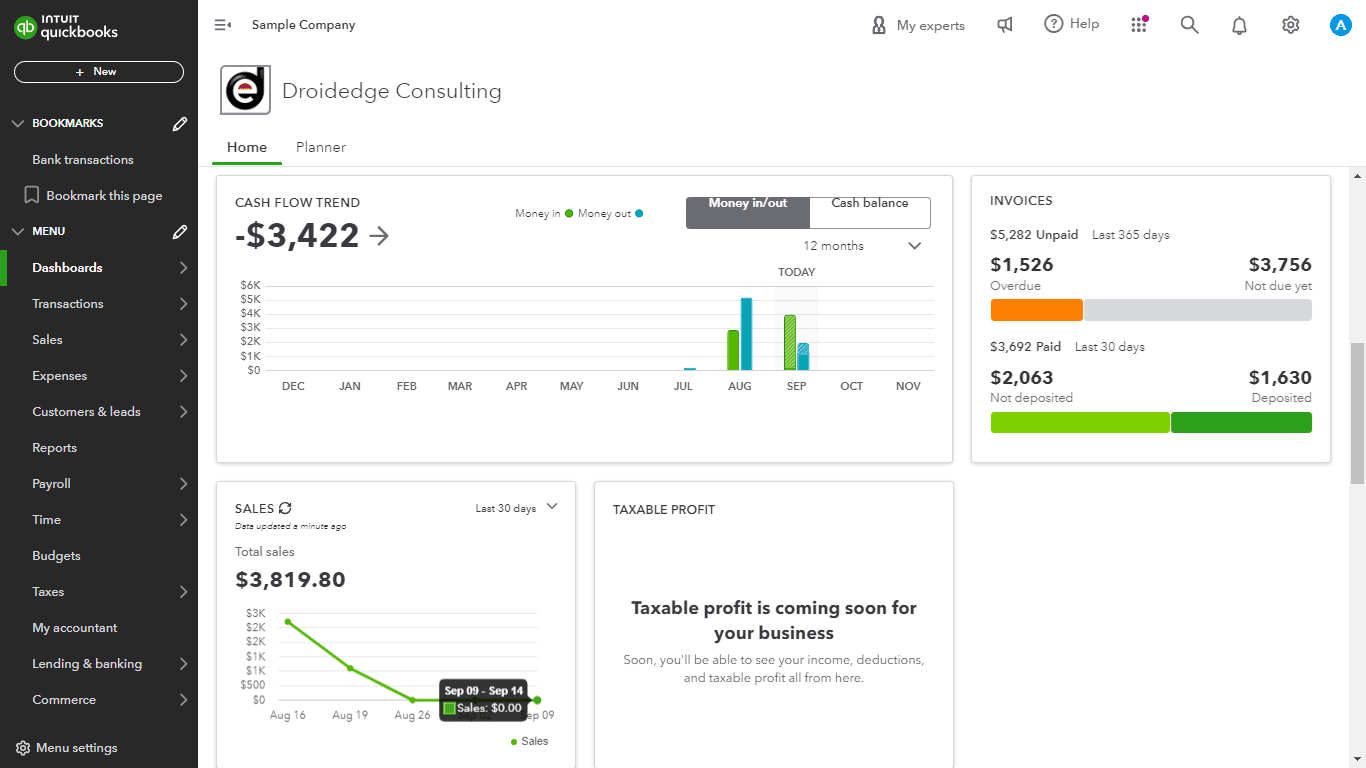Open the account avatar A
This screenshot has height=768, width=1366.
[x=1341, y=25]
